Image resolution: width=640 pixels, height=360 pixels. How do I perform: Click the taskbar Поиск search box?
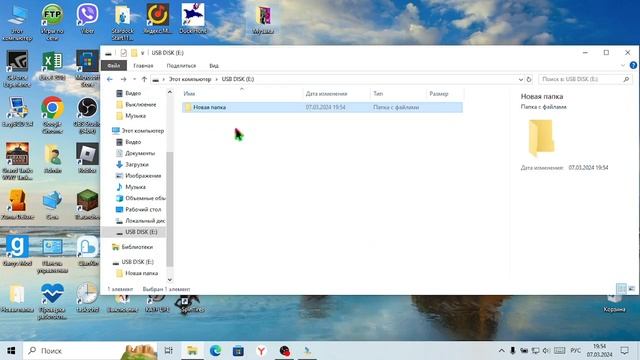[90, 351]
